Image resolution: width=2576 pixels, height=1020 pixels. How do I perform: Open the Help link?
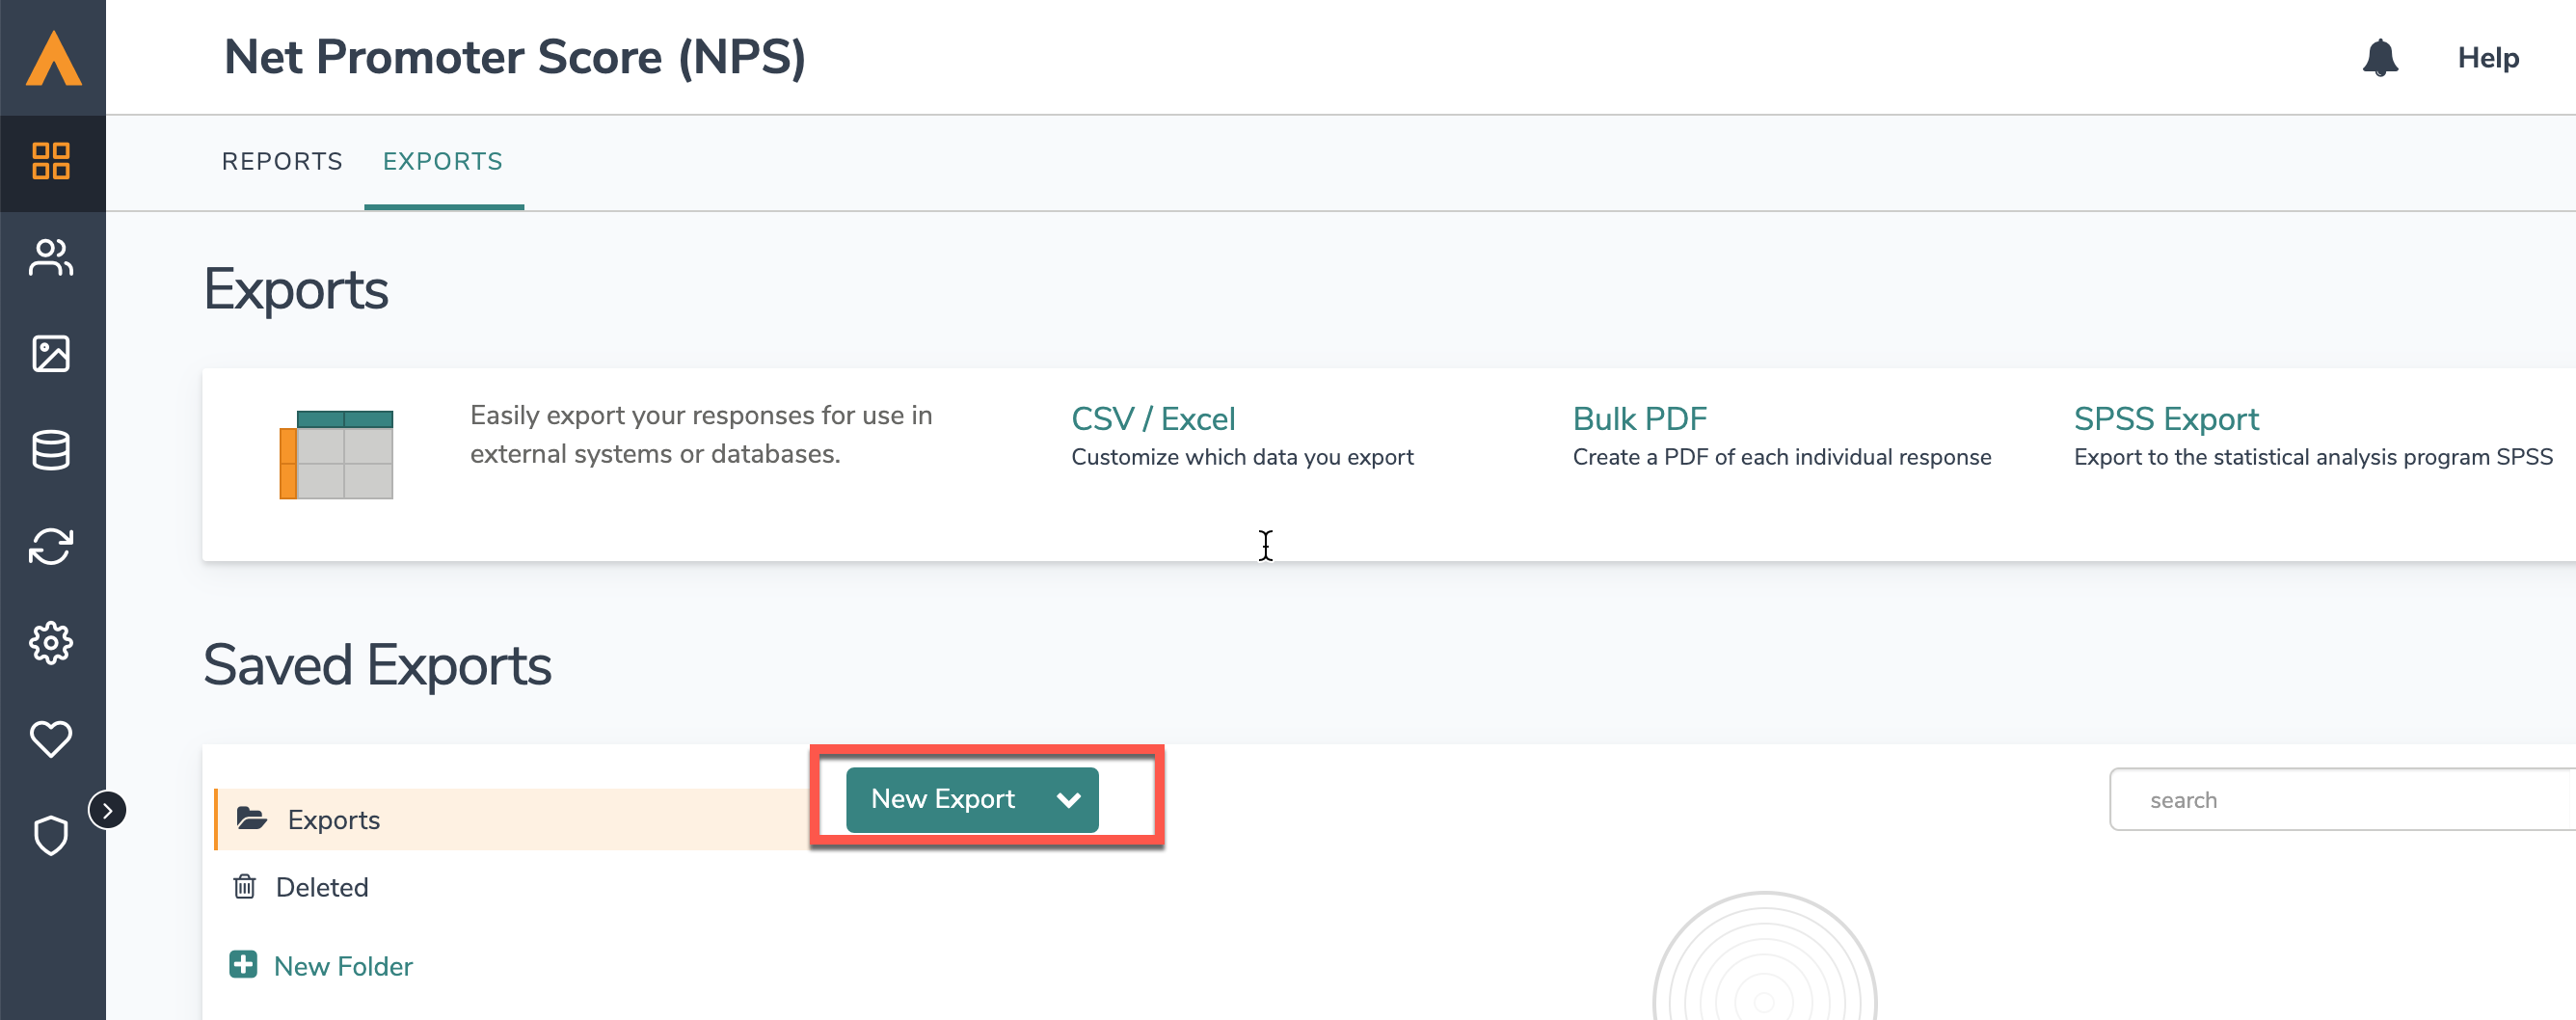(x=2488, y=58)
